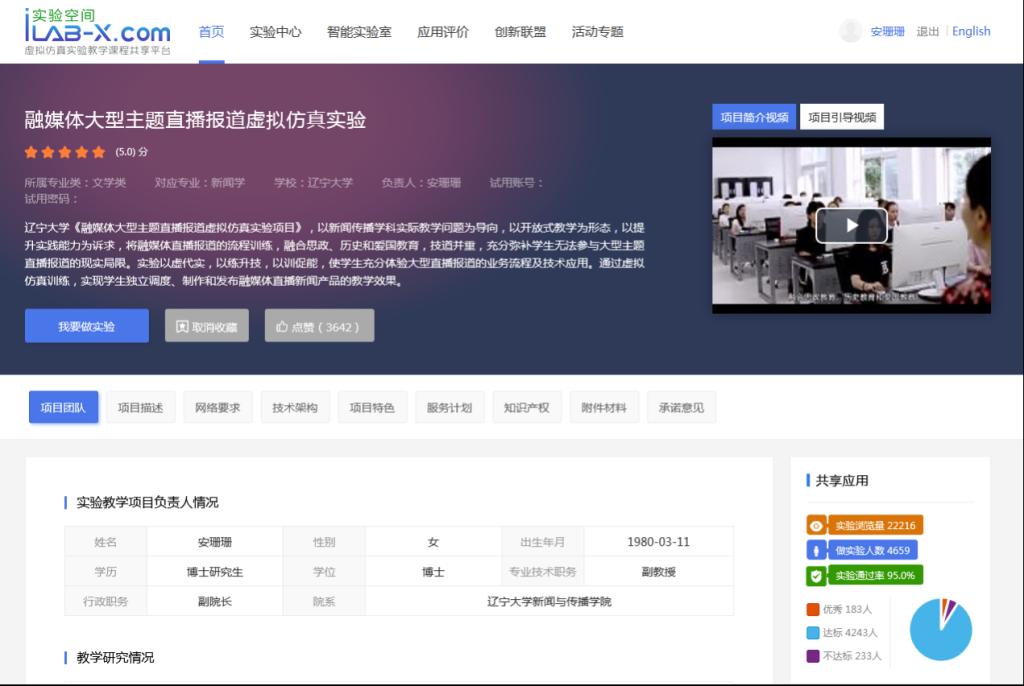
Task: Switch to the 项目描述 tab
Action: coord(140,408)
